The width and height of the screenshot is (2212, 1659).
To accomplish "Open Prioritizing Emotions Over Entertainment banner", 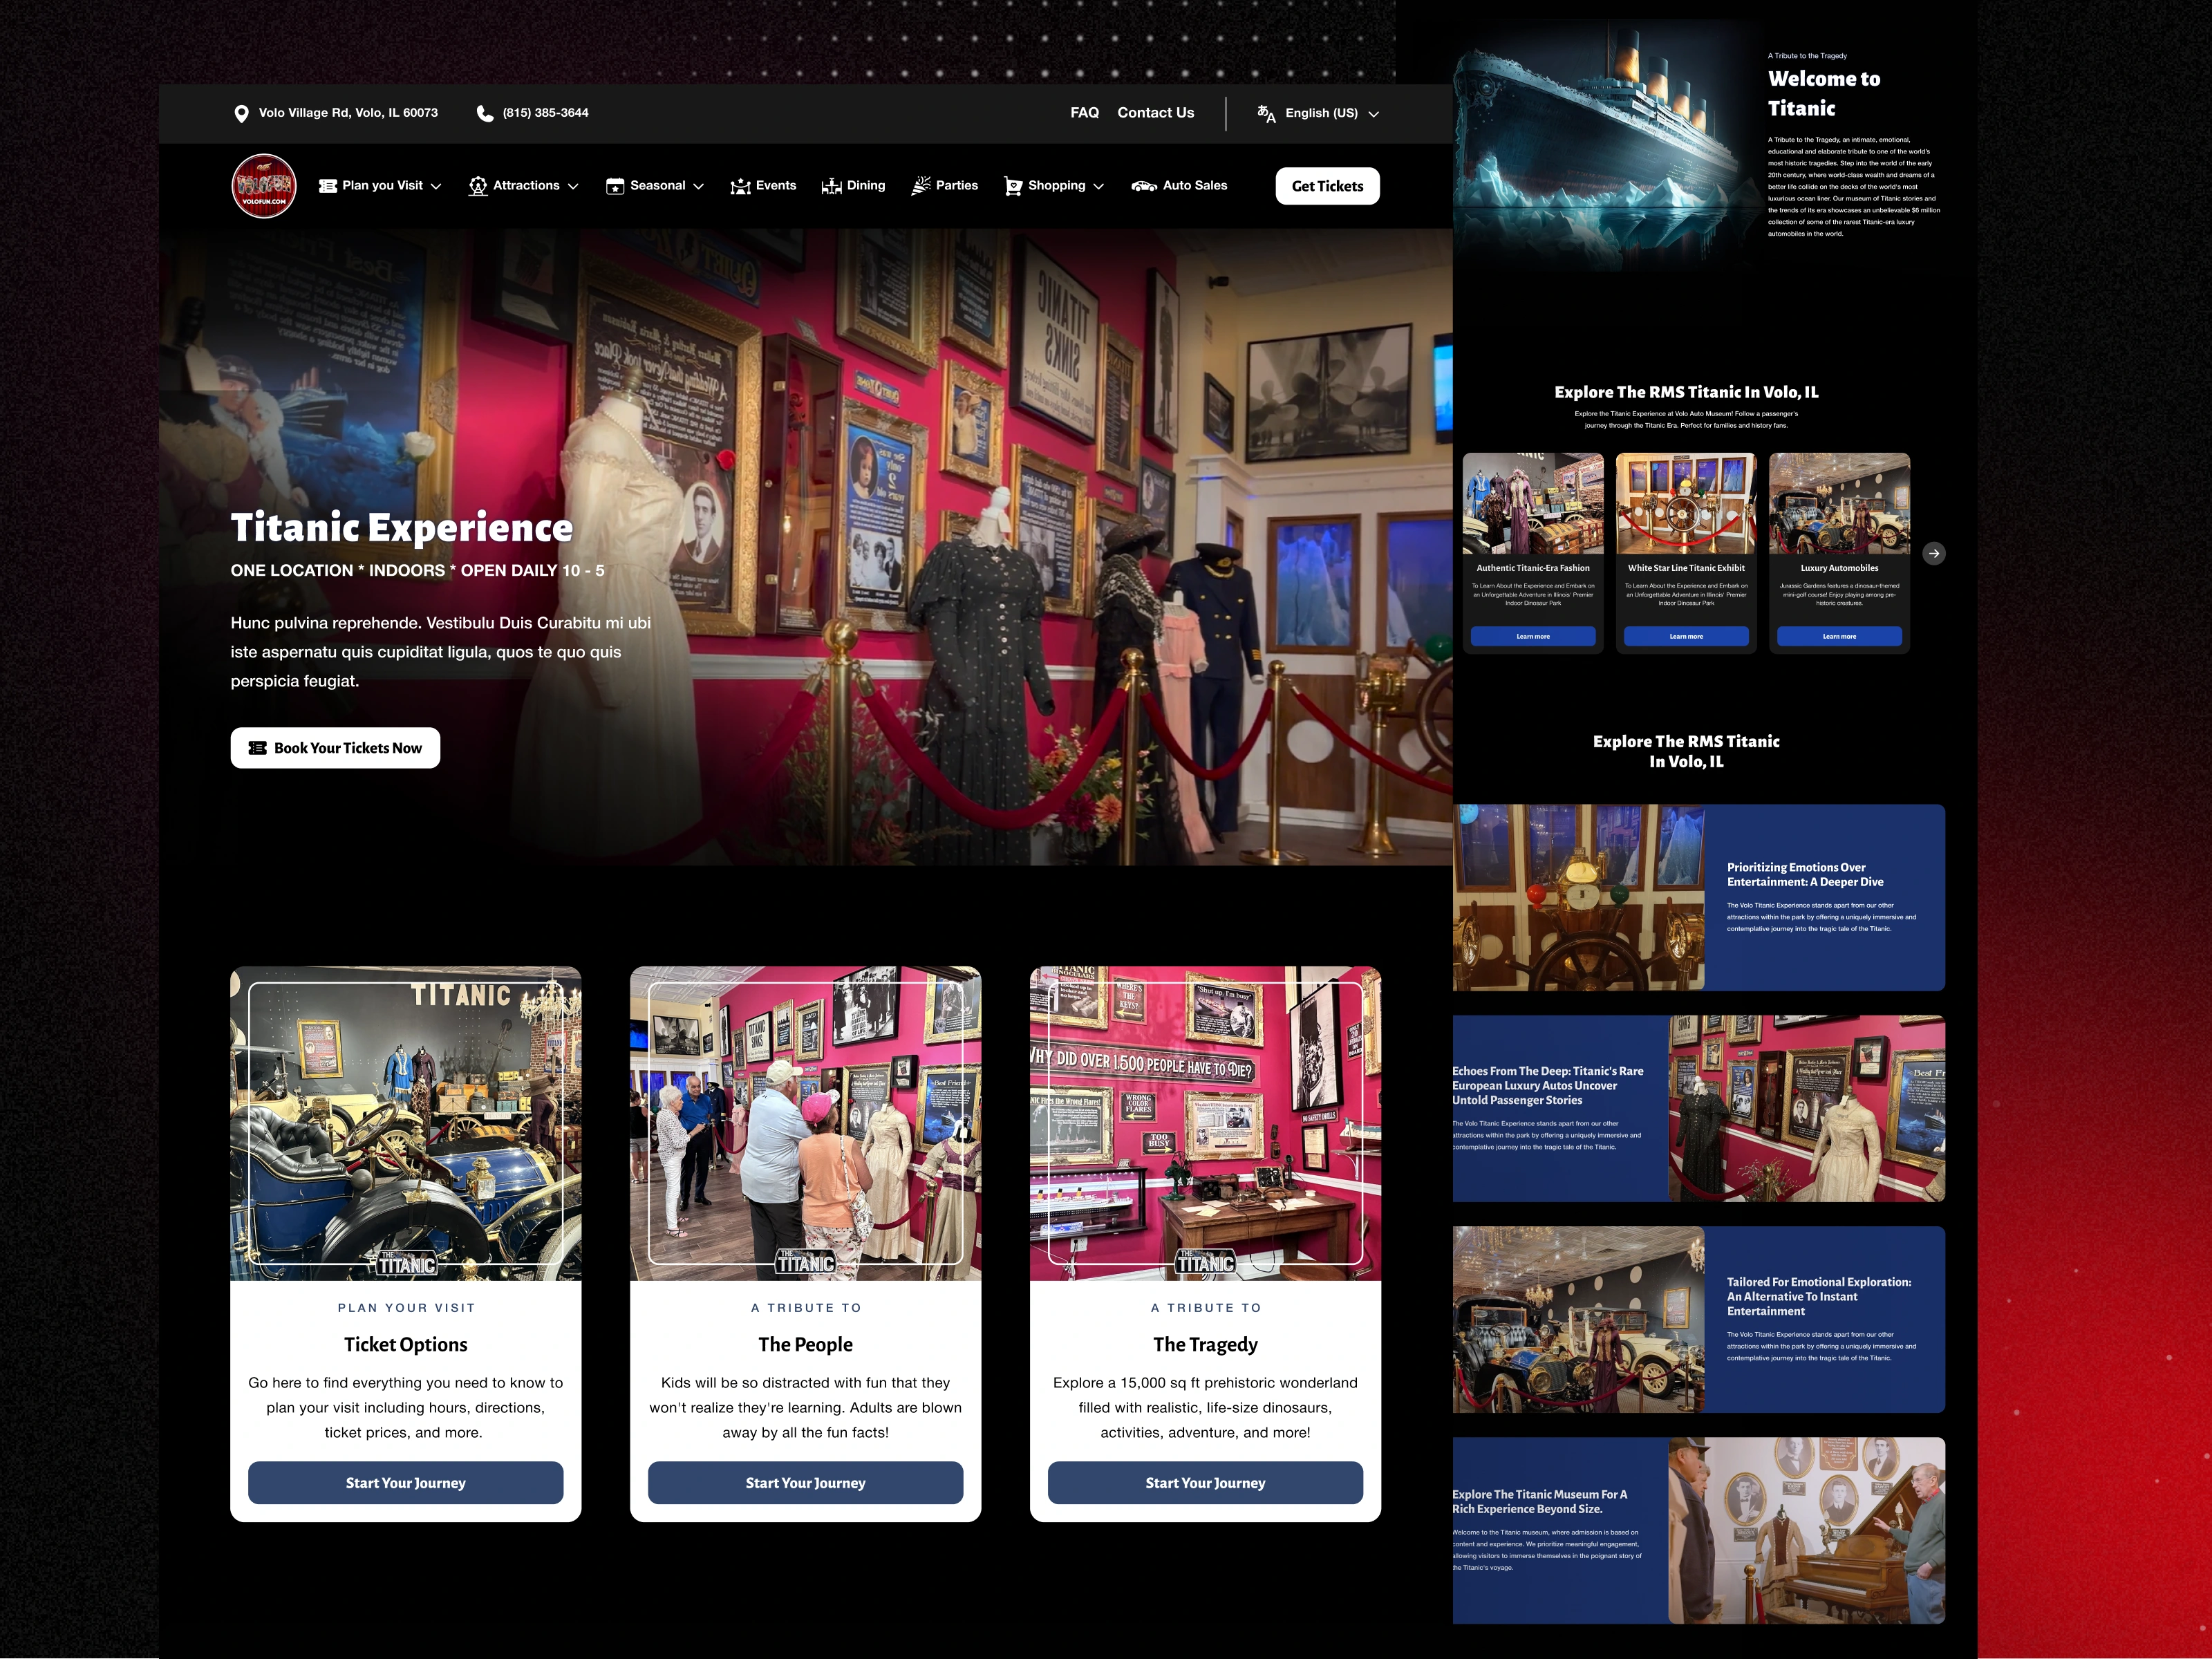I will tap(1699, 897).
